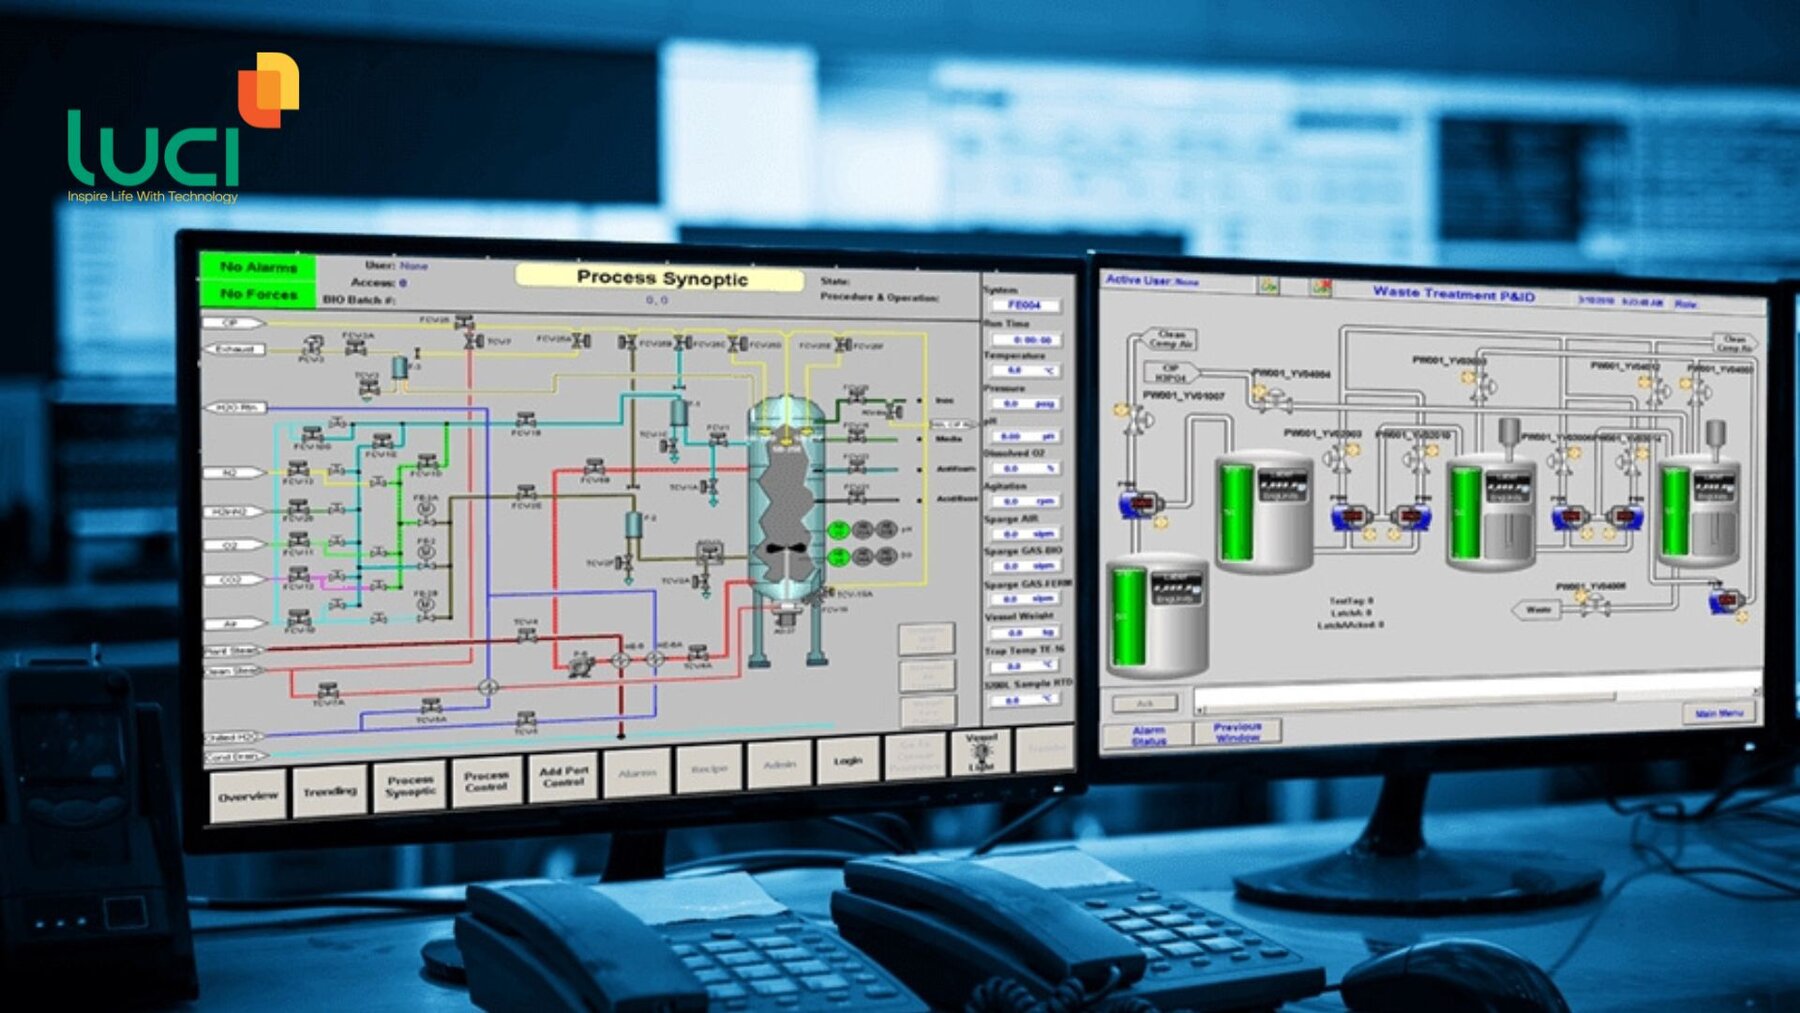
Task: Switch to the Process Control screen
Action: tap(486, 780)
